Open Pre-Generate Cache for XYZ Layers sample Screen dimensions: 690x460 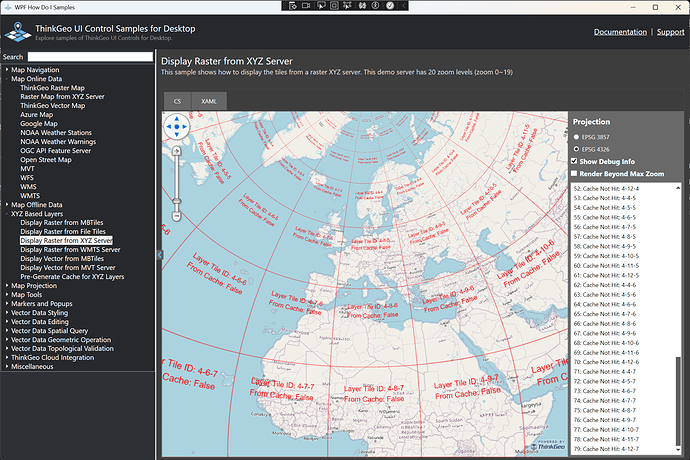(x=72, y=277)
